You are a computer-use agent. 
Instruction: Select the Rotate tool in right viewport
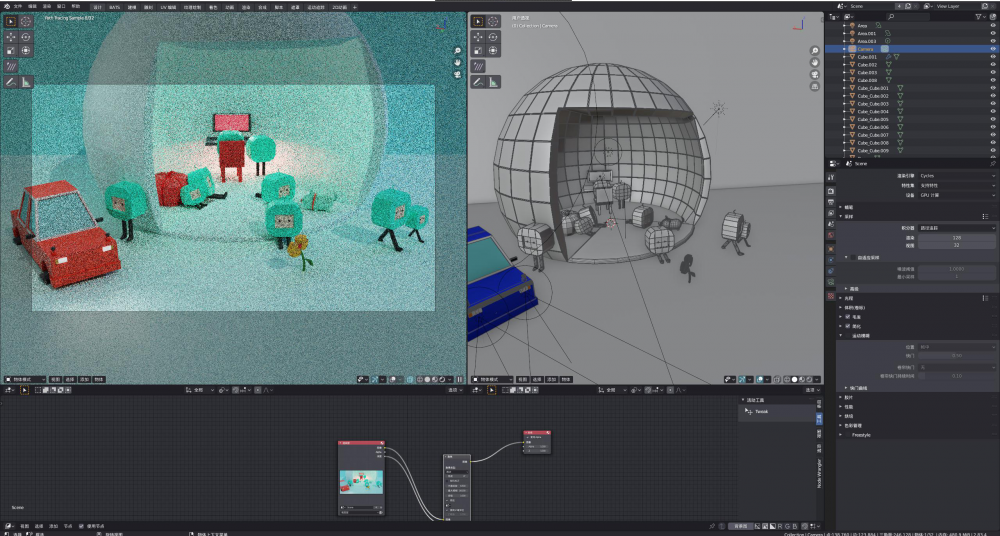pos(493,37)
